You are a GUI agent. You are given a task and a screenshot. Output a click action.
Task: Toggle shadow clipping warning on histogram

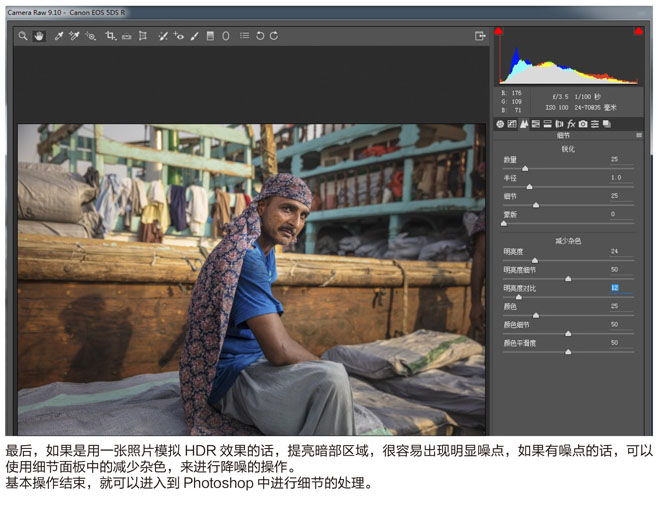[x=498, y=31]
